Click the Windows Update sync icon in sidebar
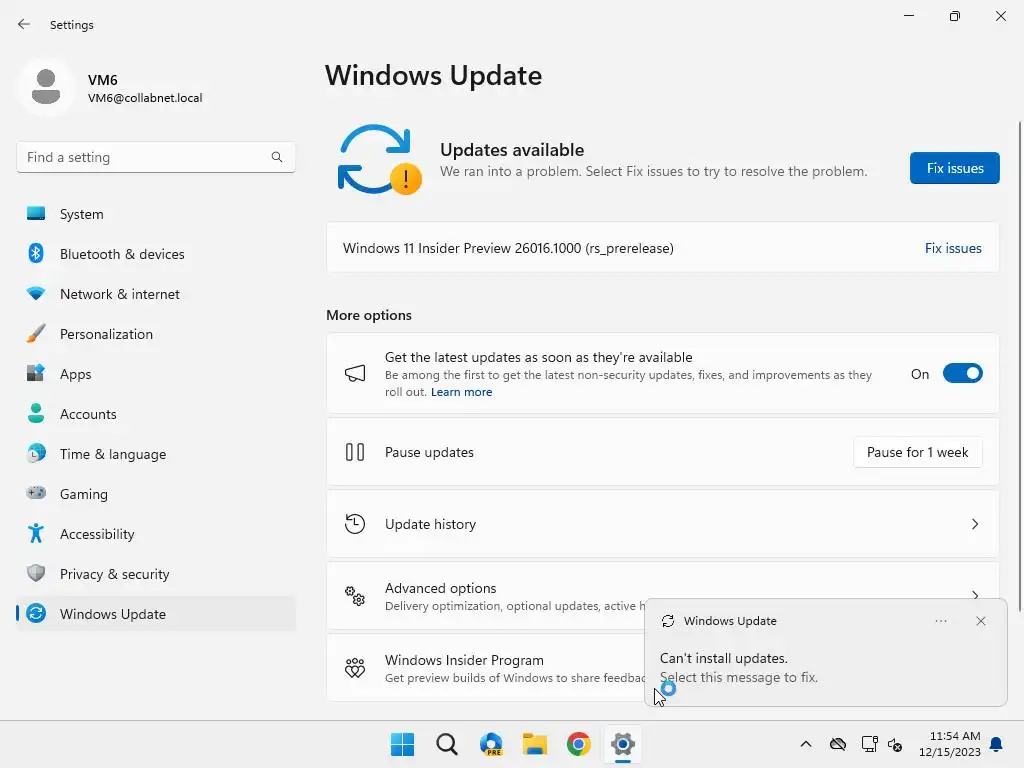This screenshot has width=1024, height=768. 36,613
